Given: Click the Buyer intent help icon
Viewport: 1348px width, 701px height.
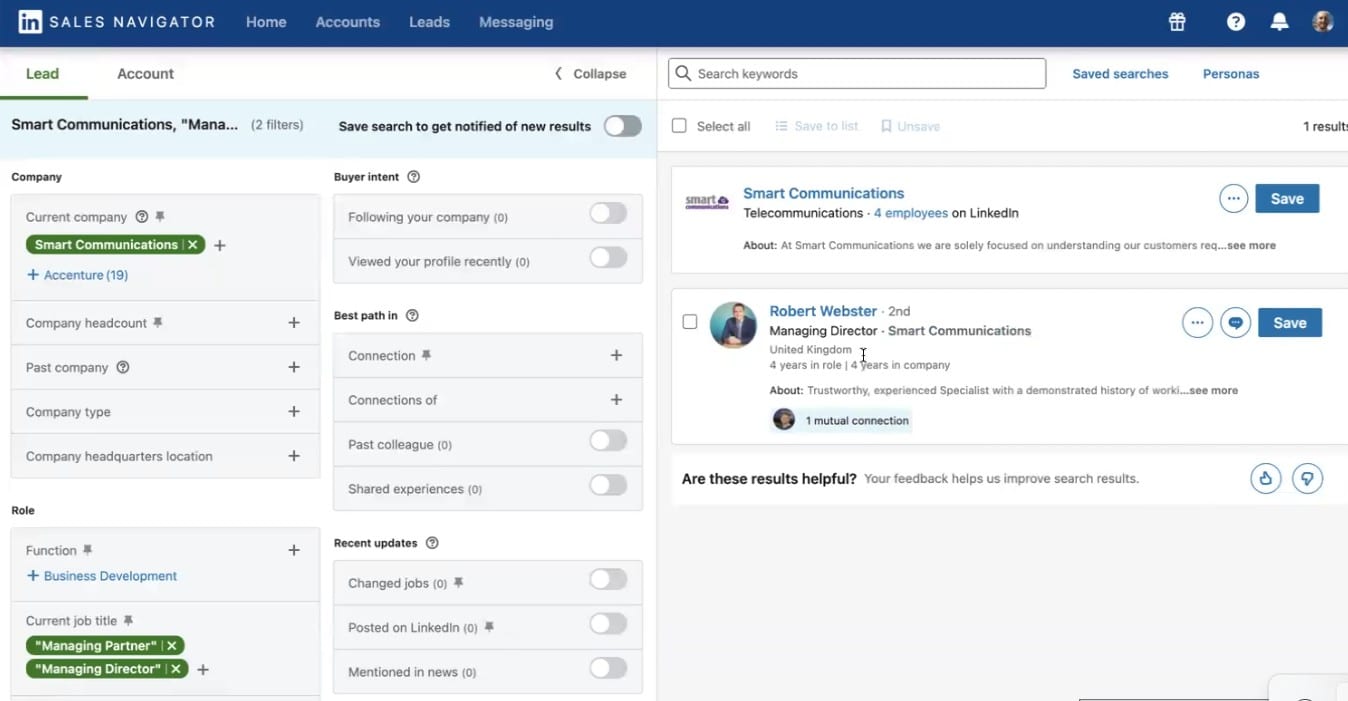Looking at the screenshot, I should 414,177.
